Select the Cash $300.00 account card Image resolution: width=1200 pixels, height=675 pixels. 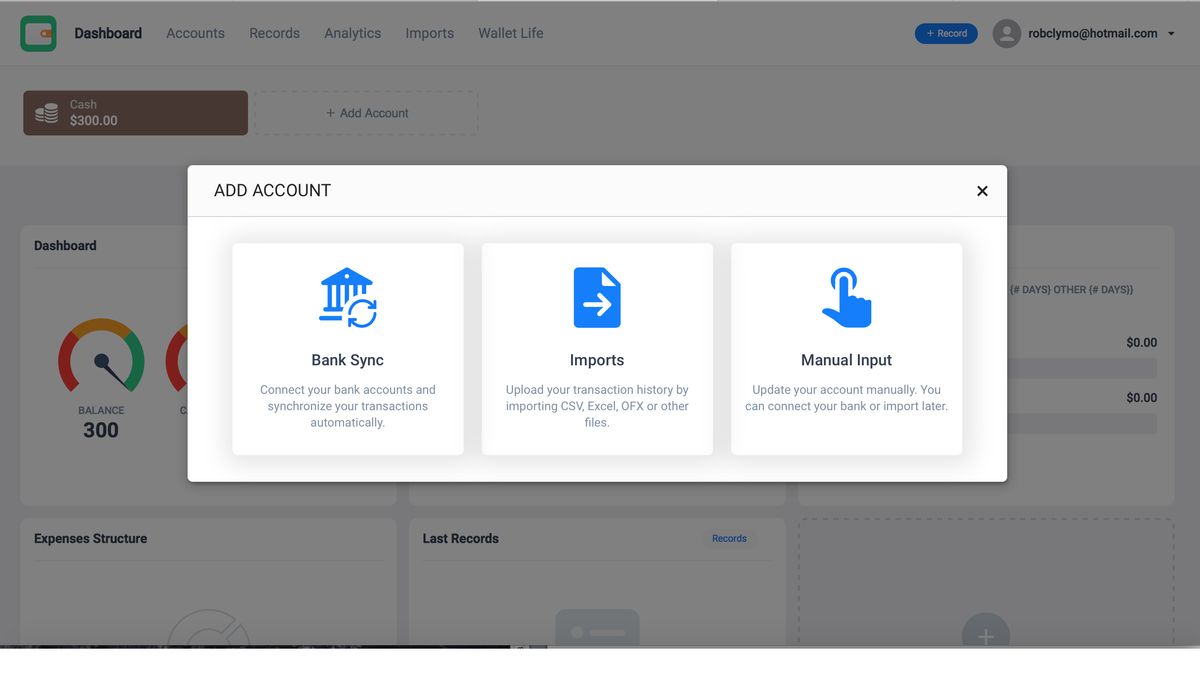pyautogui.click(x=135, y=112)
